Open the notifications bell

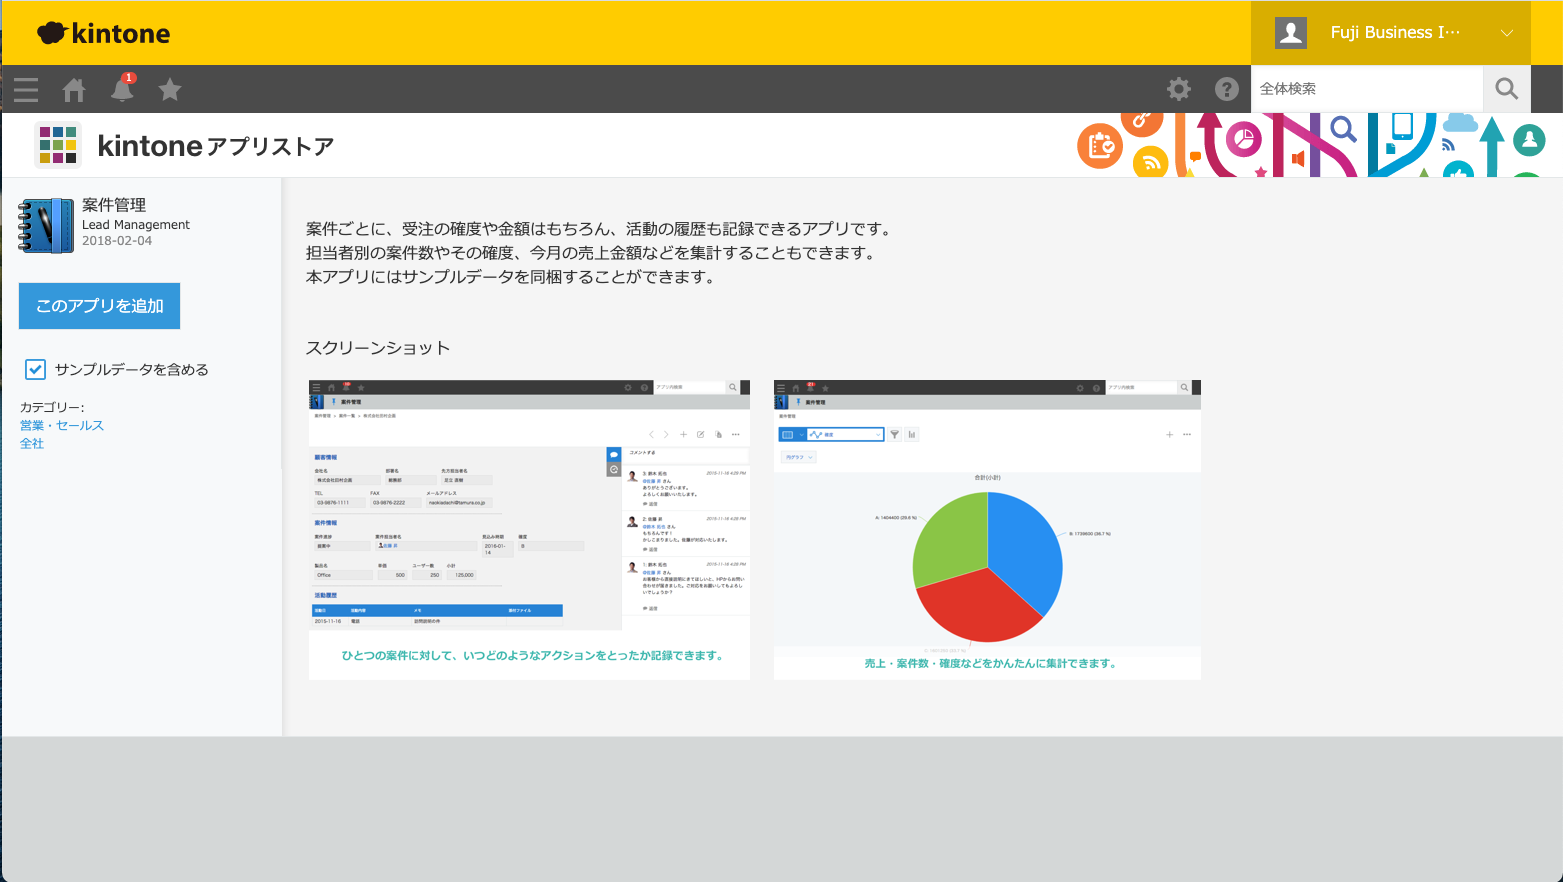(x=123, y=88)
